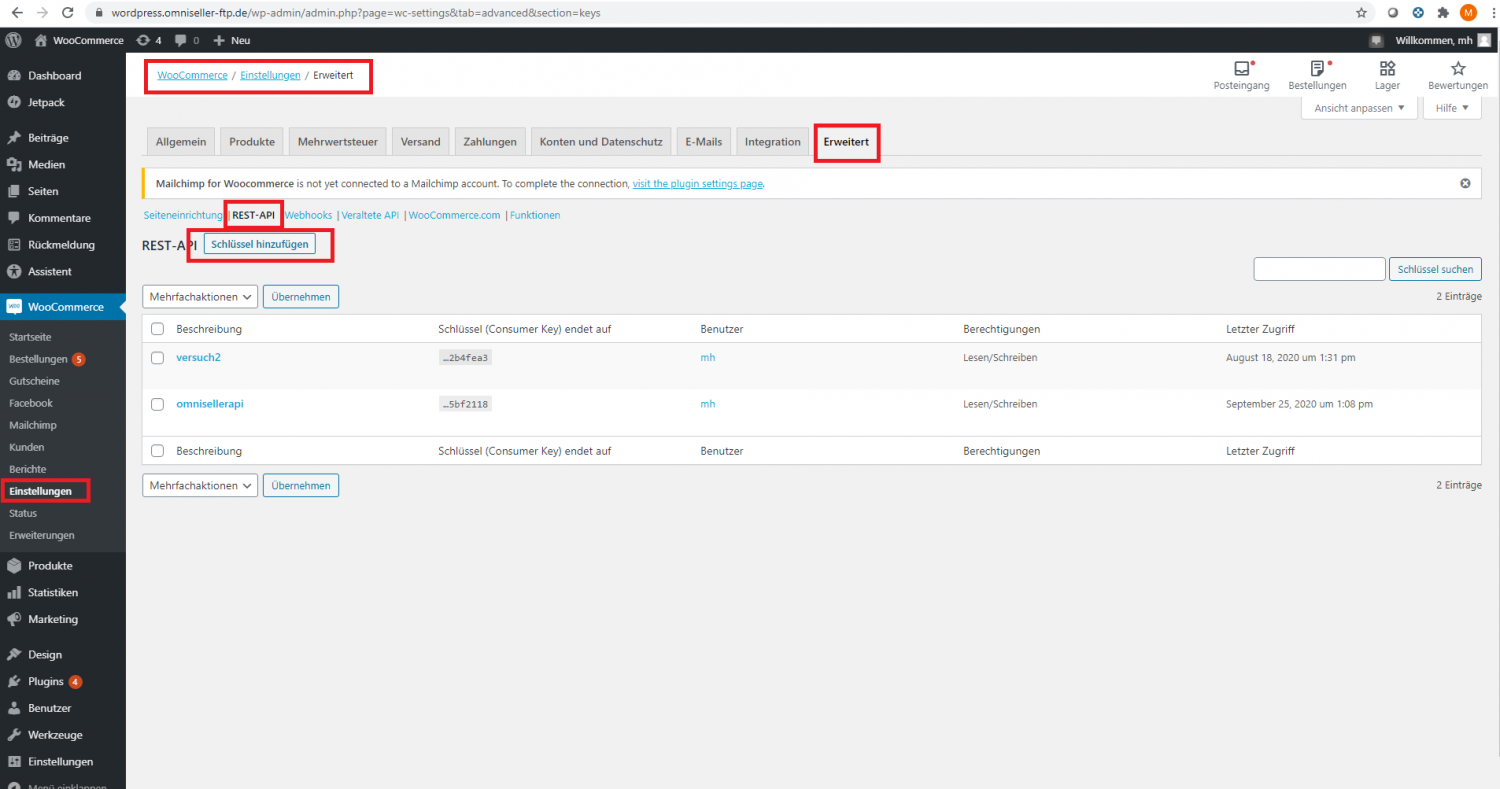Open the Lager stock icon
1500x789 pixels.
click(1387, 69)
